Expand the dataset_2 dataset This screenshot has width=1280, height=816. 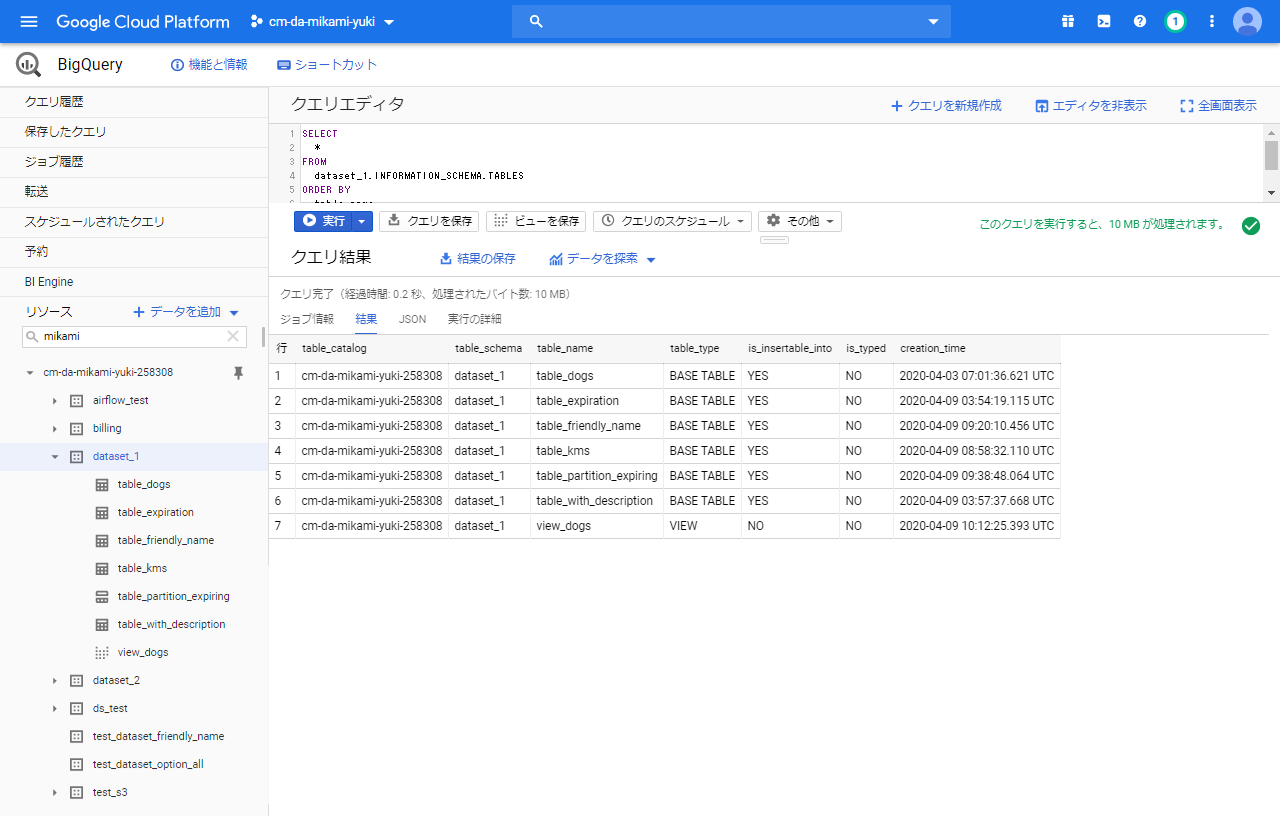(x=55, y=680)
